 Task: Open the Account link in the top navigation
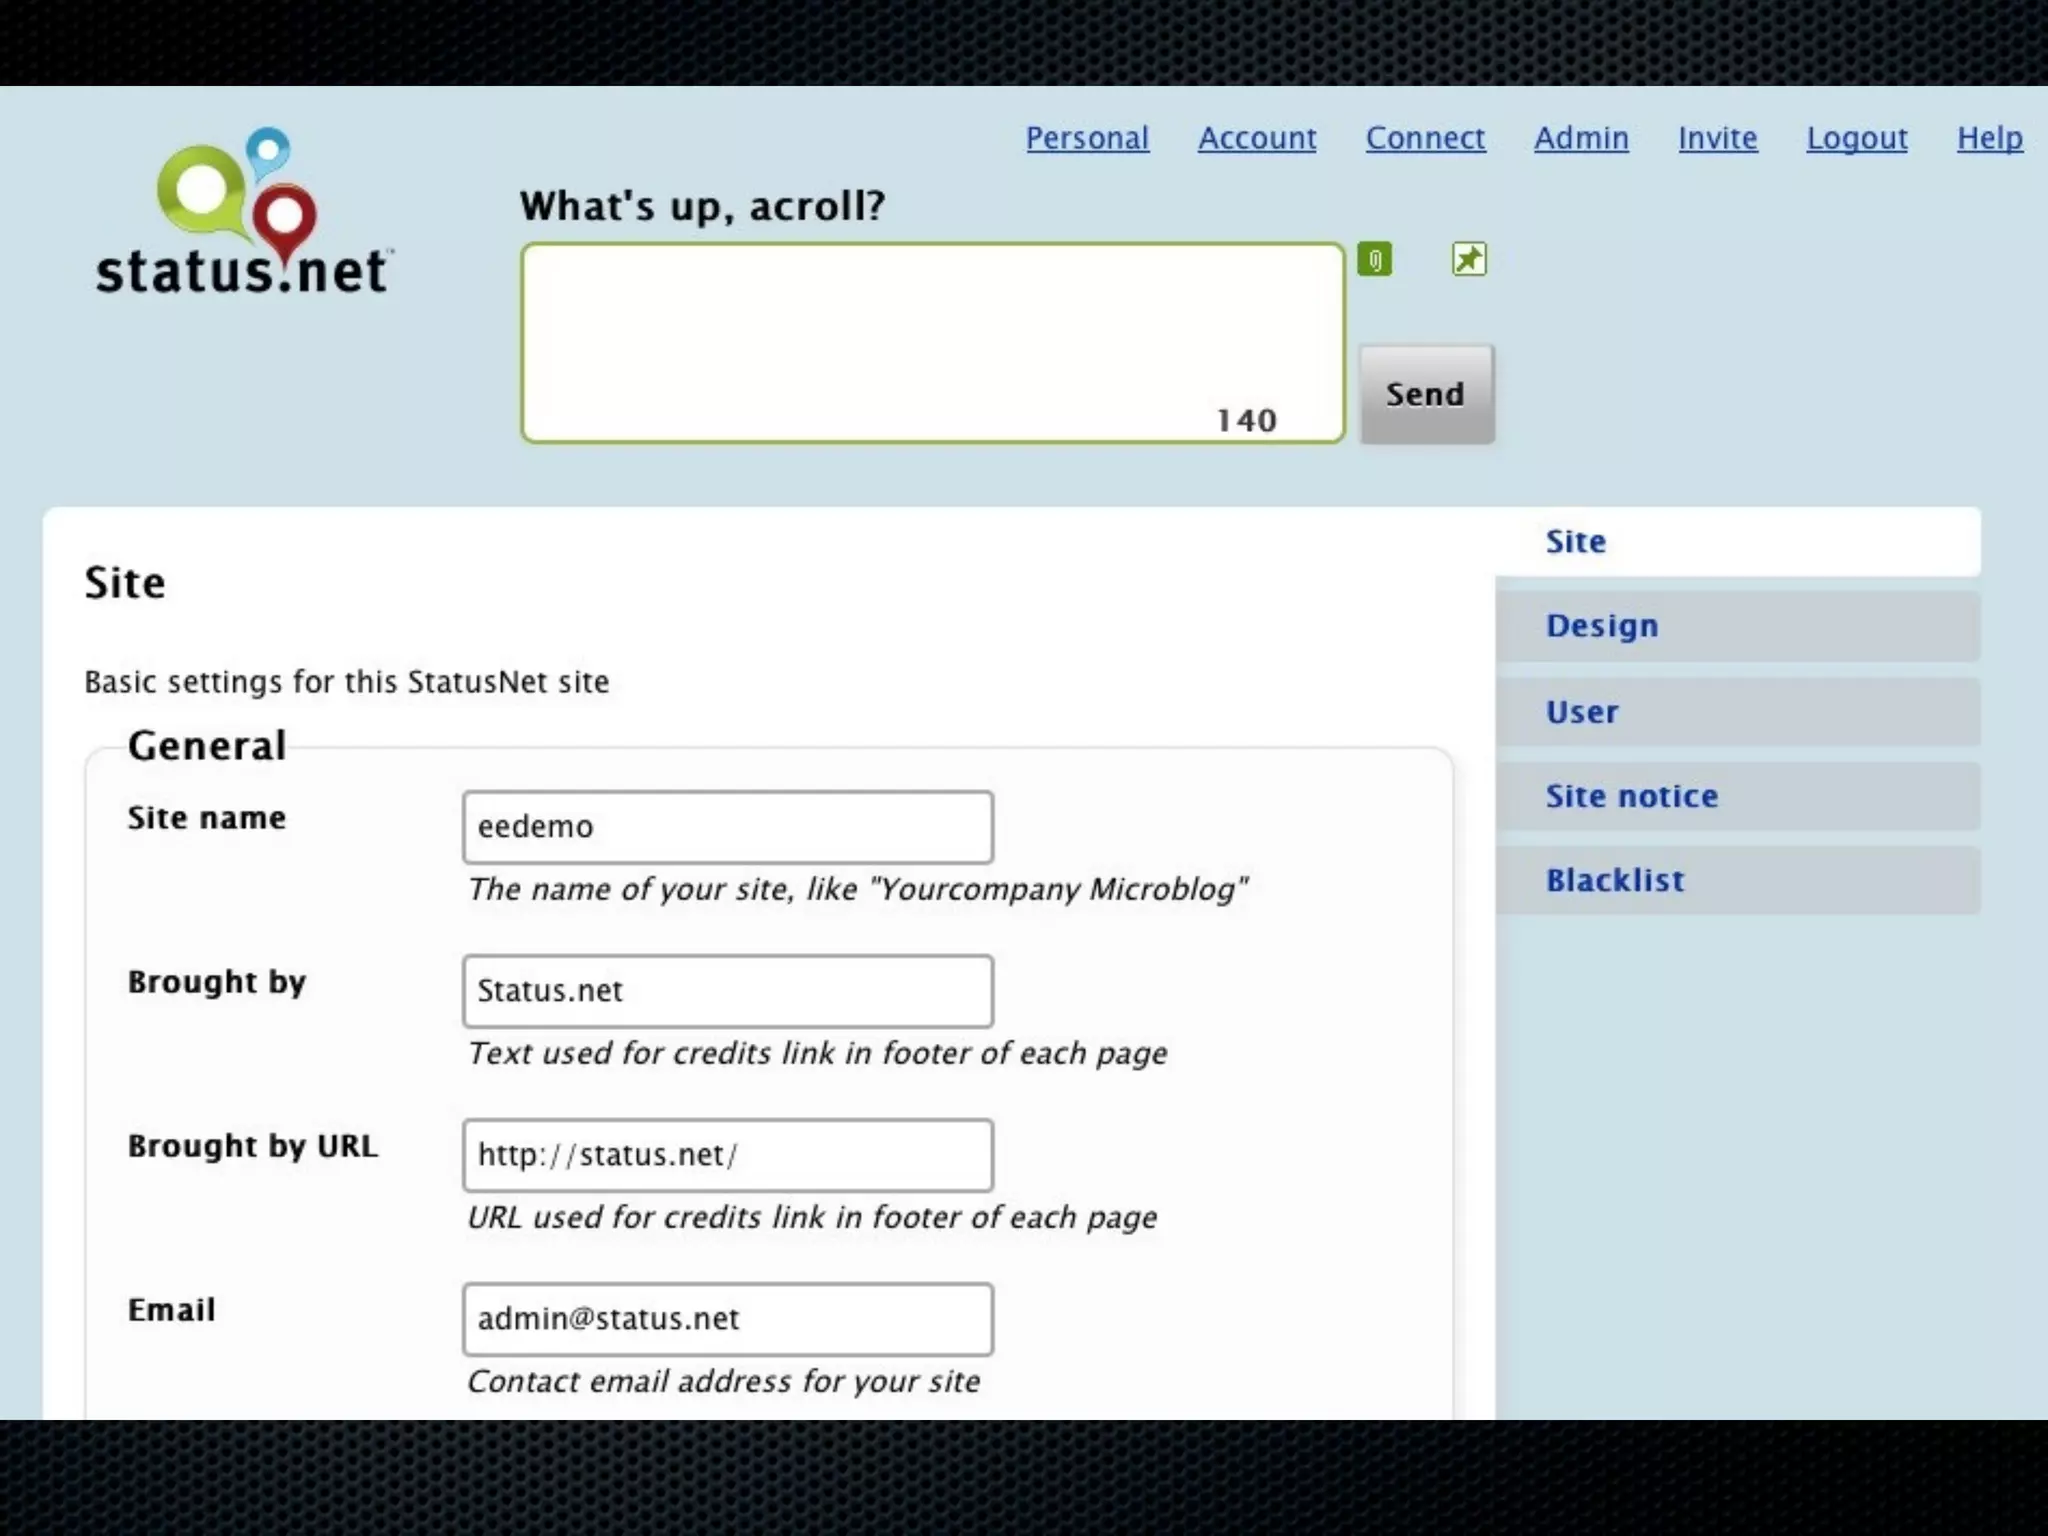click(1257, 138)
